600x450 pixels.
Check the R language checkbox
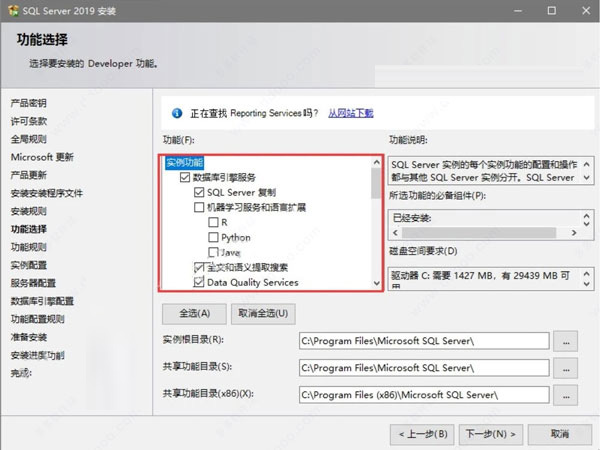pos(213,222)
